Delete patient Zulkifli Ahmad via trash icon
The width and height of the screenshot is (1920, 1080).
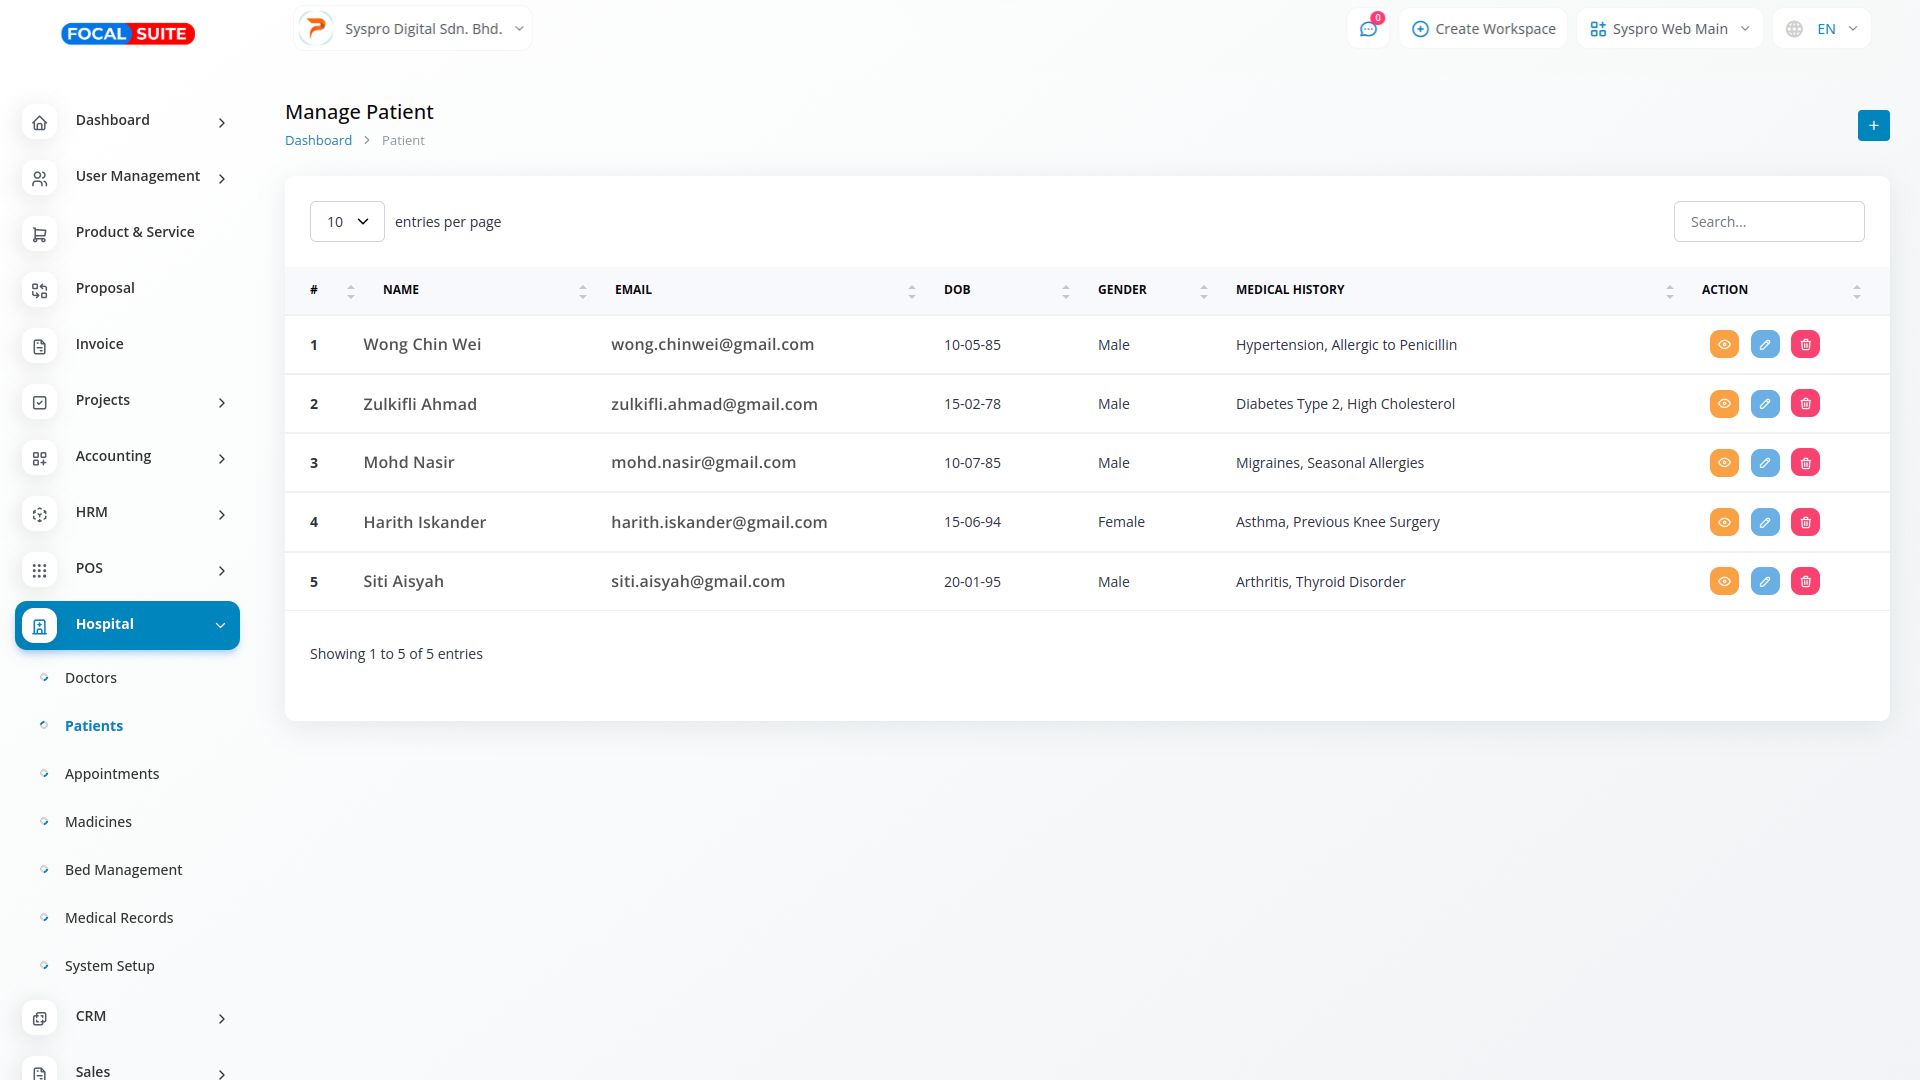click(1805, 404)
